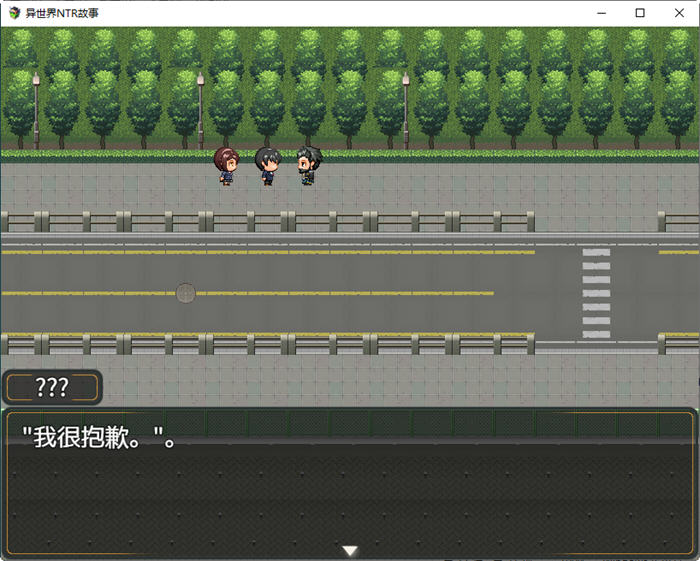Viewport: 700px width, 561px height.
Task: Click the round manhole cover on the road
Action: [x=186, y=293]
